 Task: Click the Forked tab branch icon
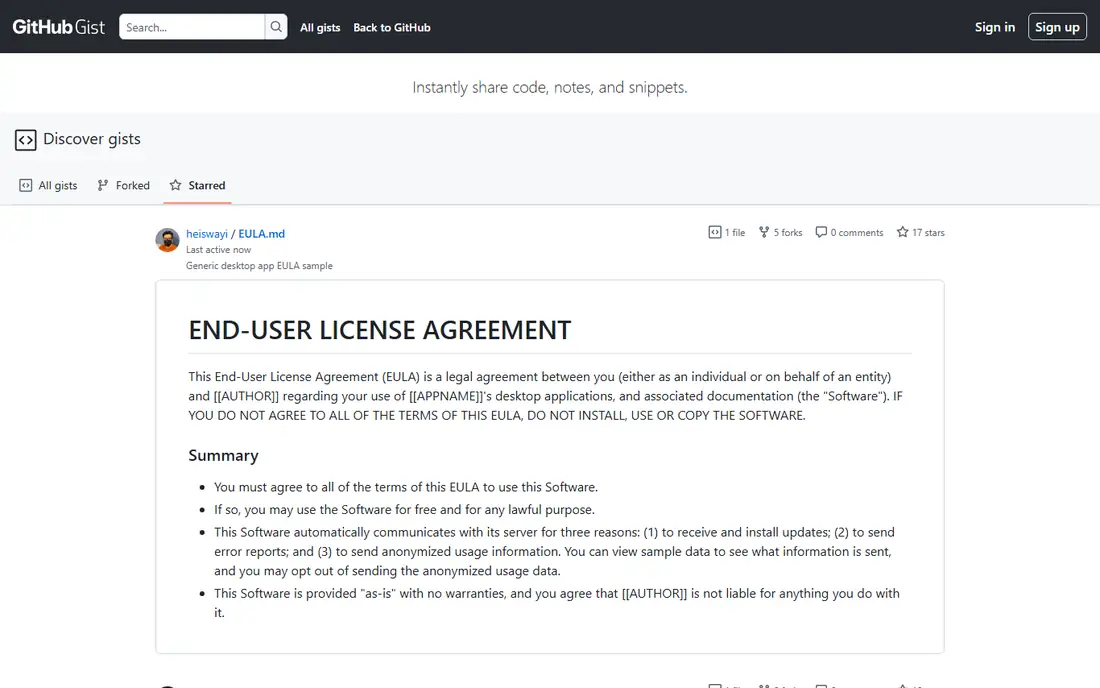click(102, 185)
